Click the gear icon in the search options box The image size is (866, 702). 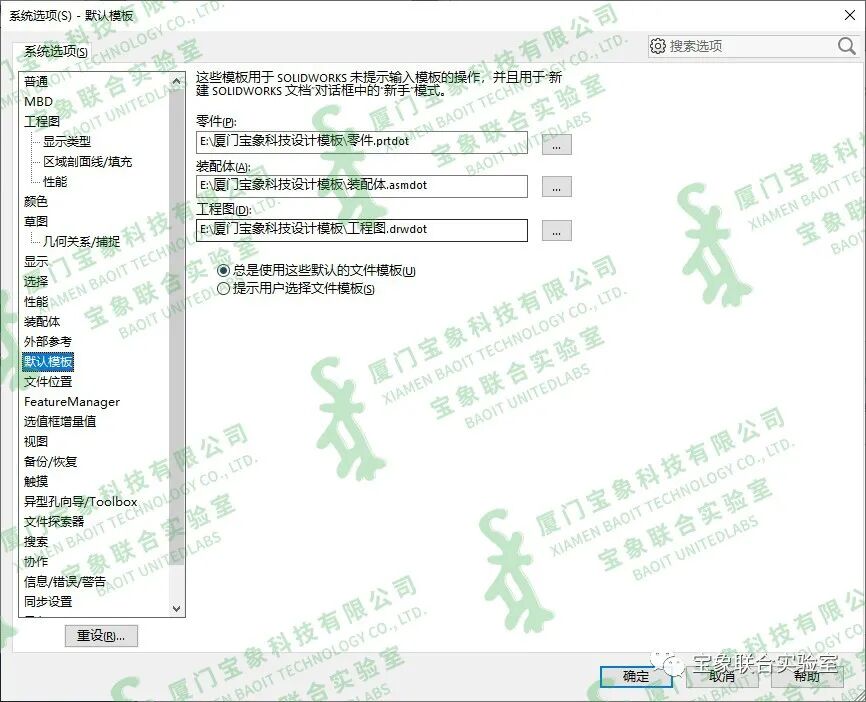pyautogui.click(x=658, y=46)
